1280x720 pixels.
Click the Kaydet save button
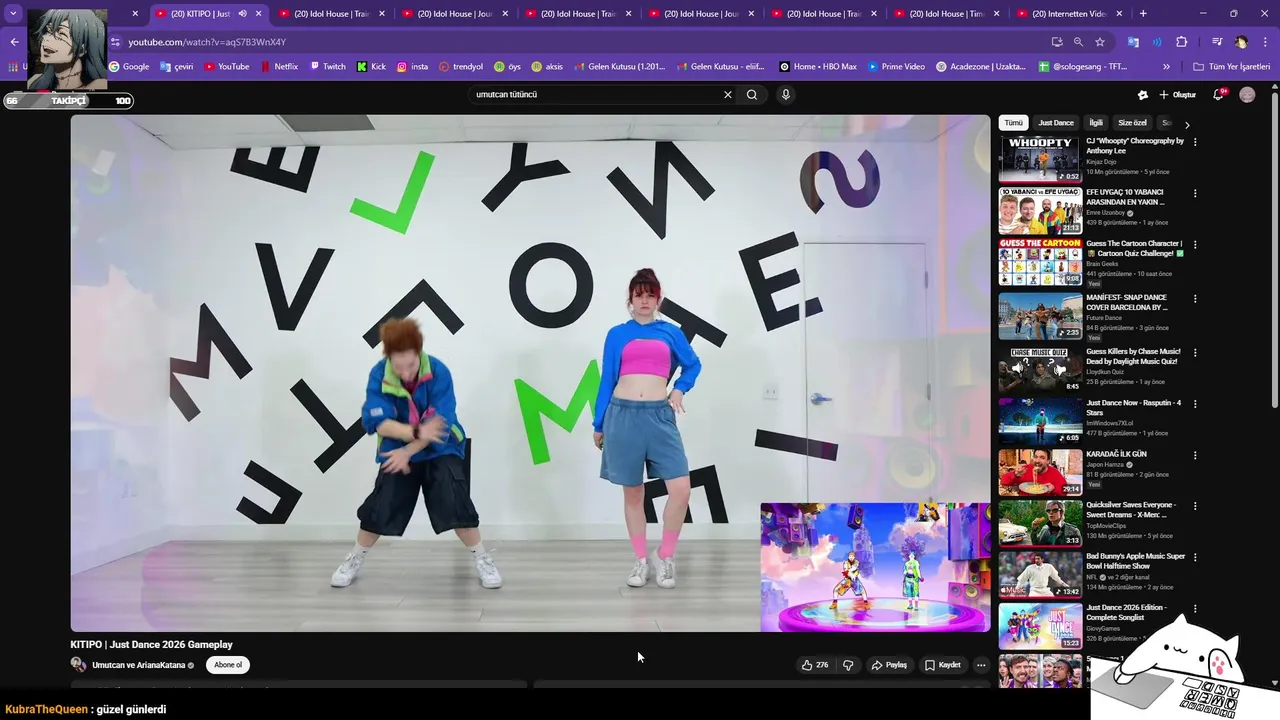pyautogui.click(x=942, y=665)
